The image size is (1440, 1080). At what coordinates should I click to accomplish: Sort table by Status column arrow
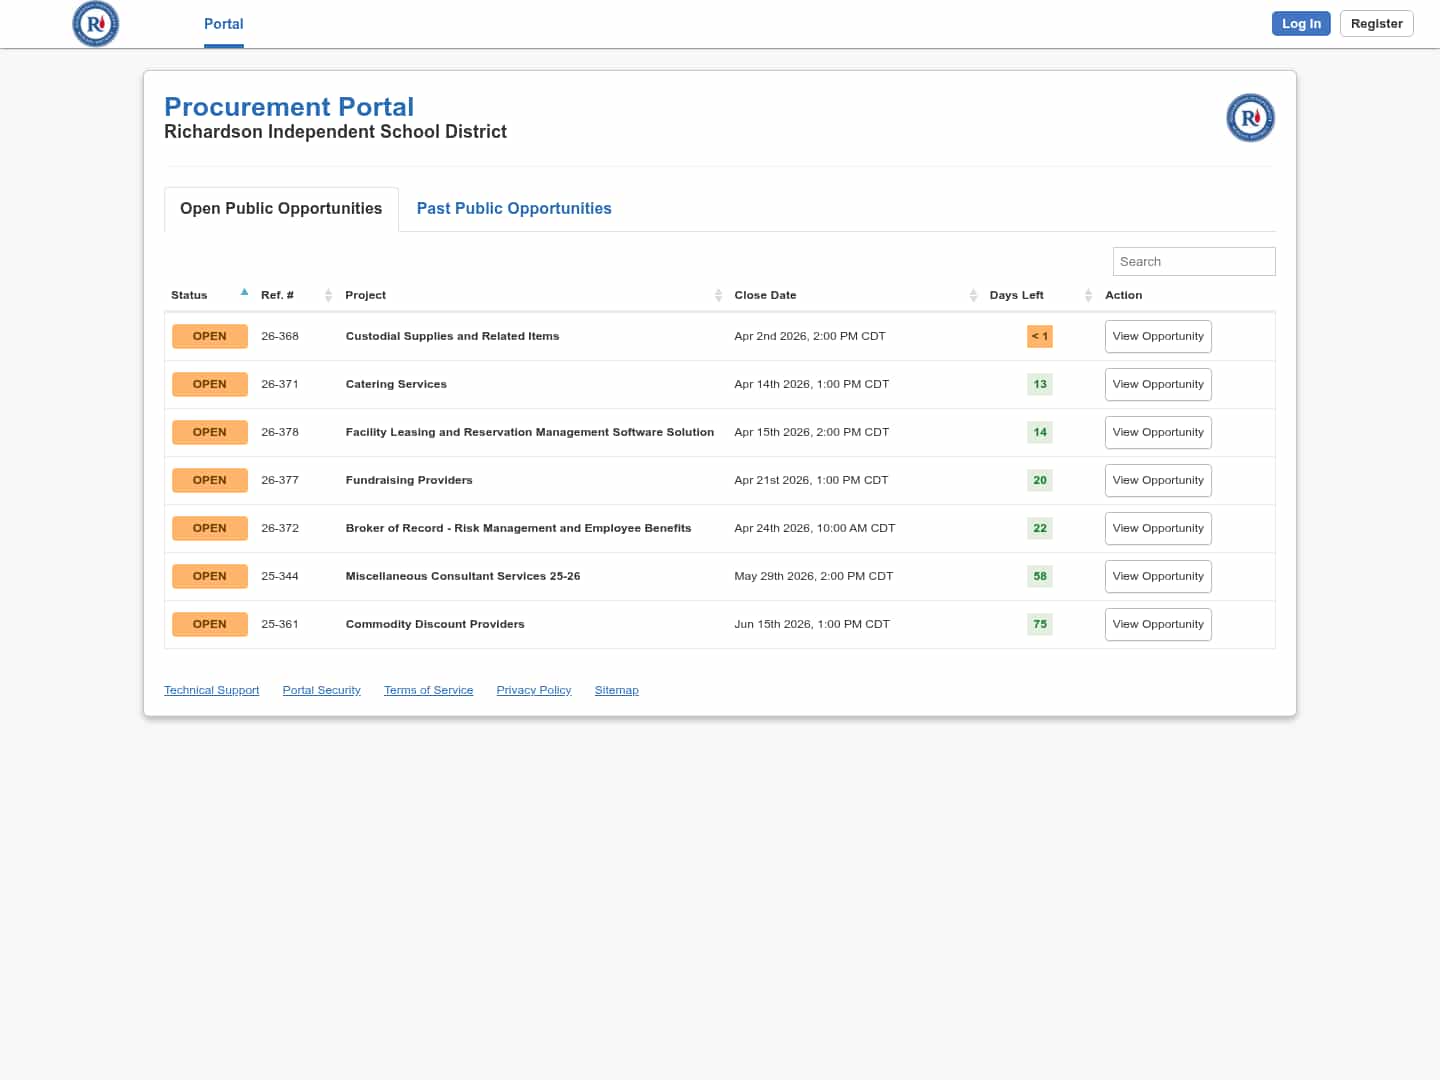244,293
